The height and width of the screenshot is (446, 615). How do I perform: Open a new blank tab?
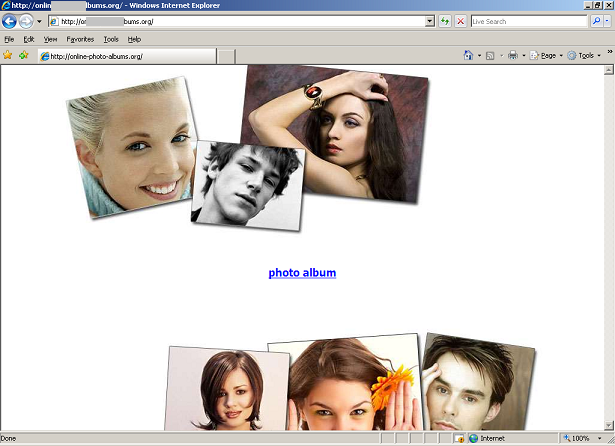(x=226, y=56)
